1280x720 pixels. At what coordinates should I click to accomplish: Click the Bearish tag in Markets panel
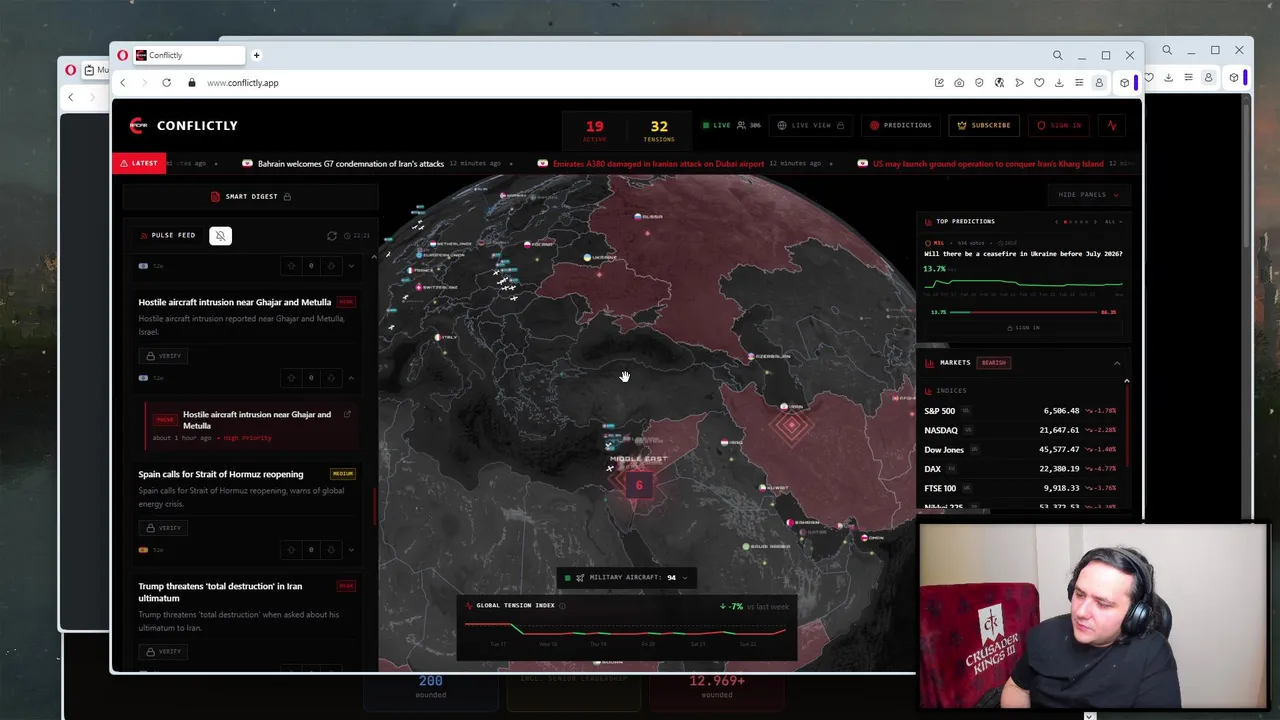[993, 363]
